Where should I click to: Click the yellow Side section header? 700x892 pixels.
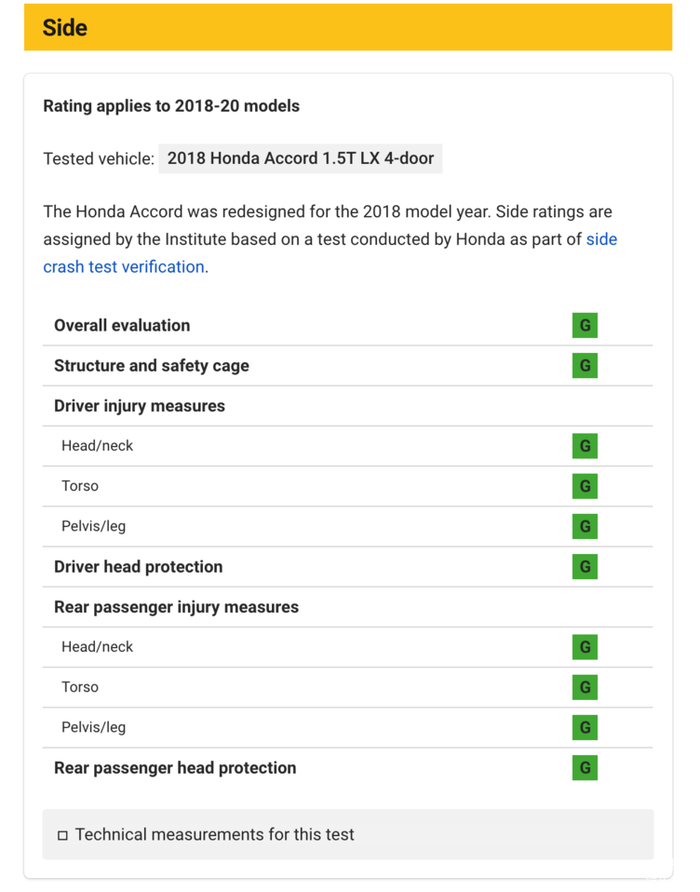[x=348, y=27]
